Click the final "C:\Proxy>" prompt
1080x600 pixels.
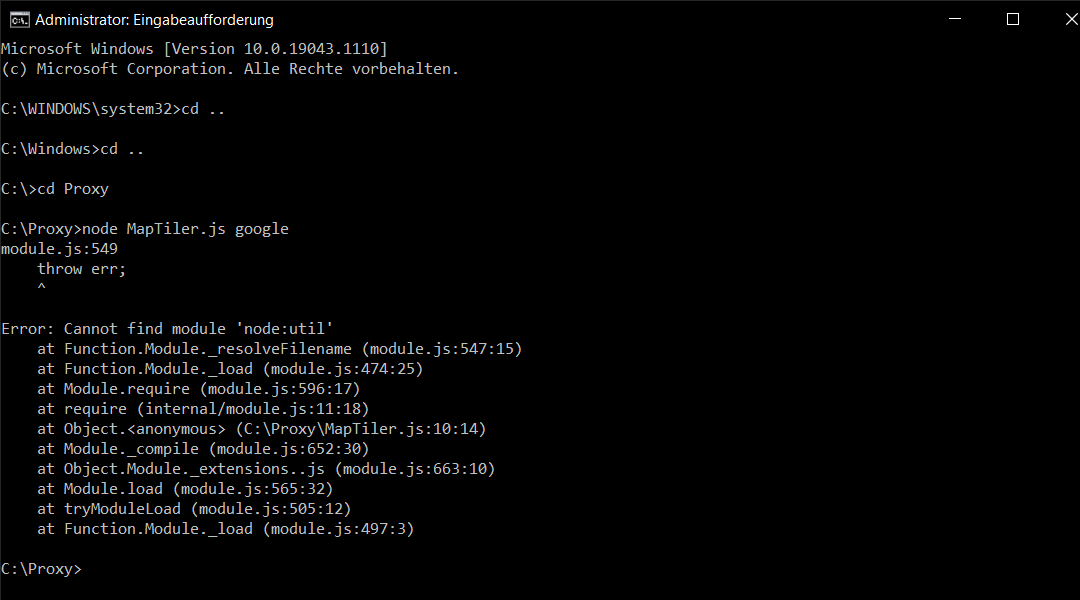coord(41,569)
